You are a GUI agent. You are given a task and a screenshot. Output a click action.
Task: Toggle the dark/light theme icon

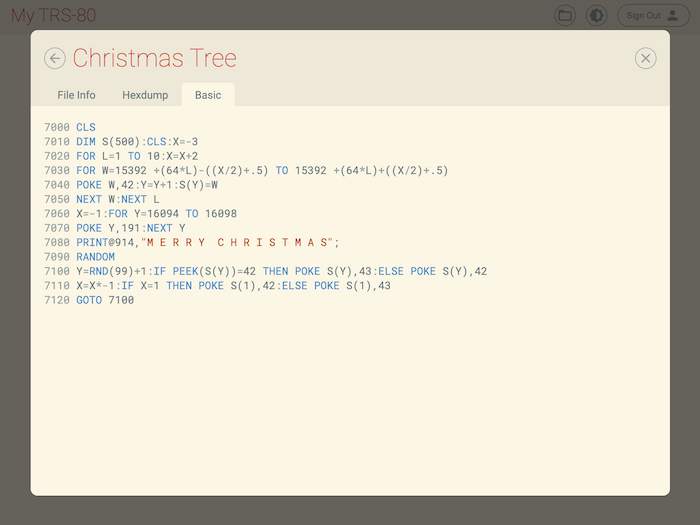[596, 16]
